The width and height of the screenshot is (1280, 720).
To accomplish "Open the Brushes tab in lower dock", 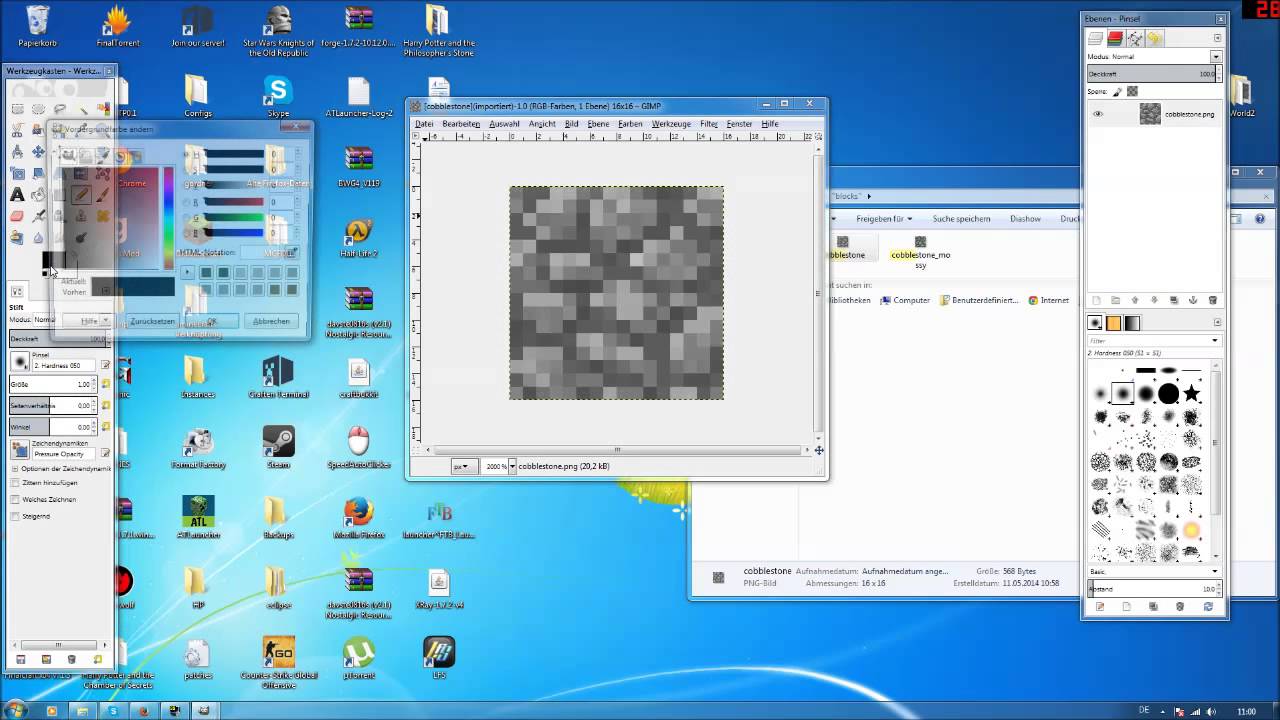I will [1095, 323].
